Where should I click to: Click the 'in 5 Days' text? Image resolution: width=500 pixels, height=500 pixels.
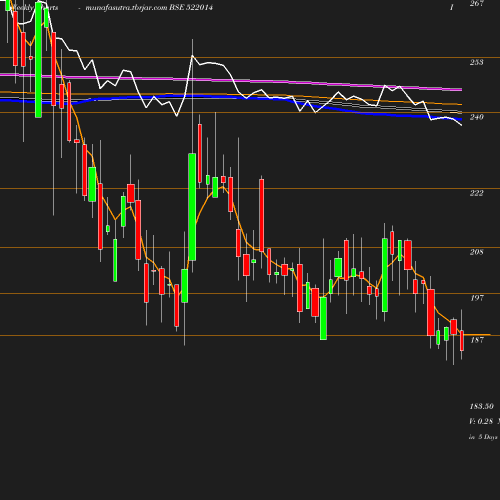coord(483,437)
